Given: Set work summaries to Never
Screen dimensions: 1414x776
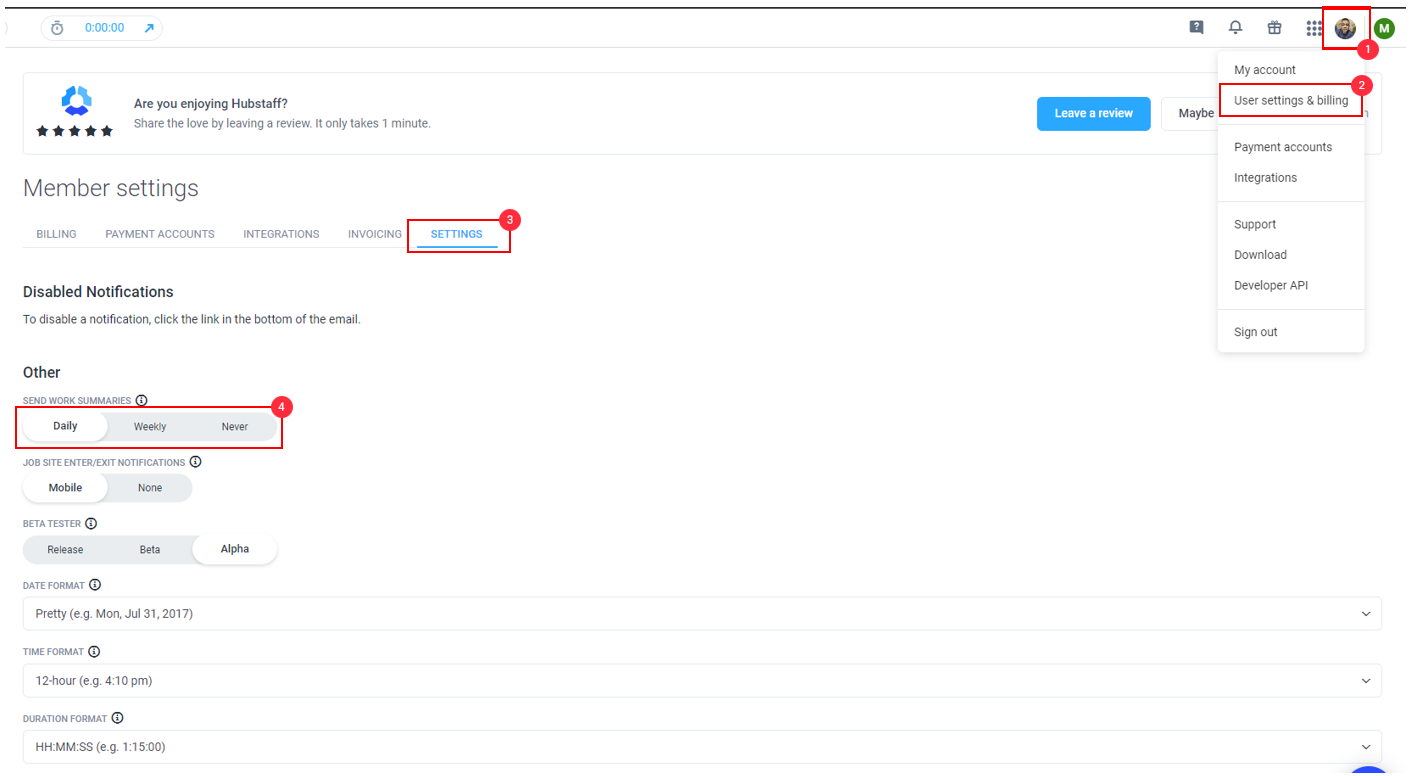Looking at the screenshot, I should 235,427.
